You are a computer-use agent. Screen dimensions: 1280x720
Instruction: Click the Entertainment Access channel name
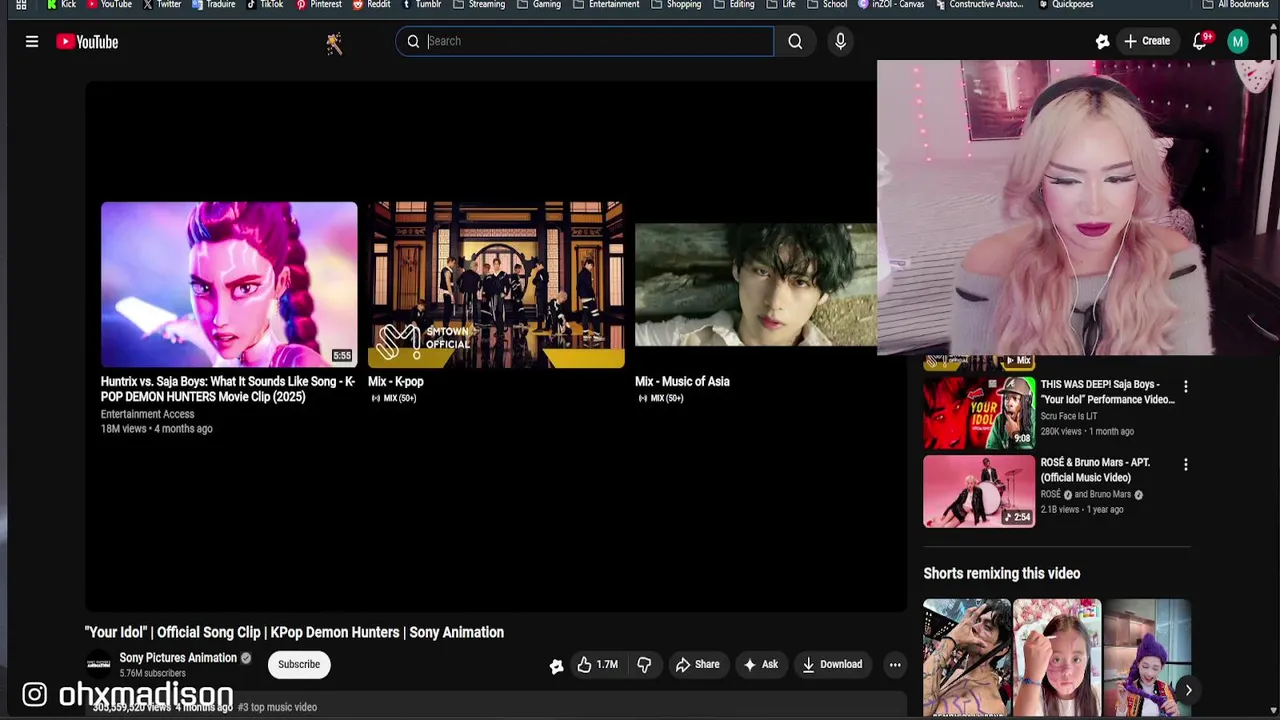click(x=147, y=414)
